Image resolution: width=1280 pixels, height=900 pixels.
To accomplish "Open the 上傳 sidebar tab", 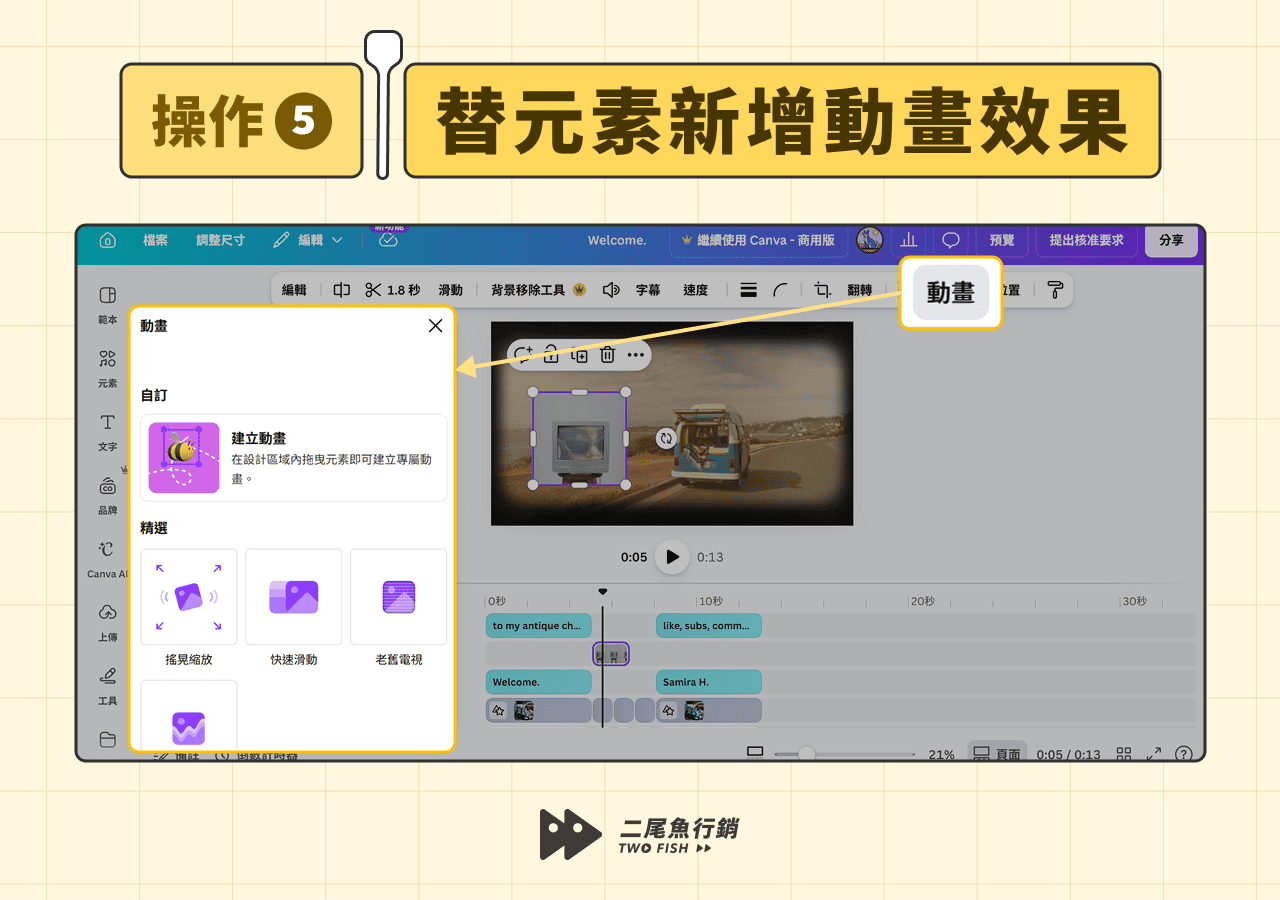I will click(x=107, y=622).
